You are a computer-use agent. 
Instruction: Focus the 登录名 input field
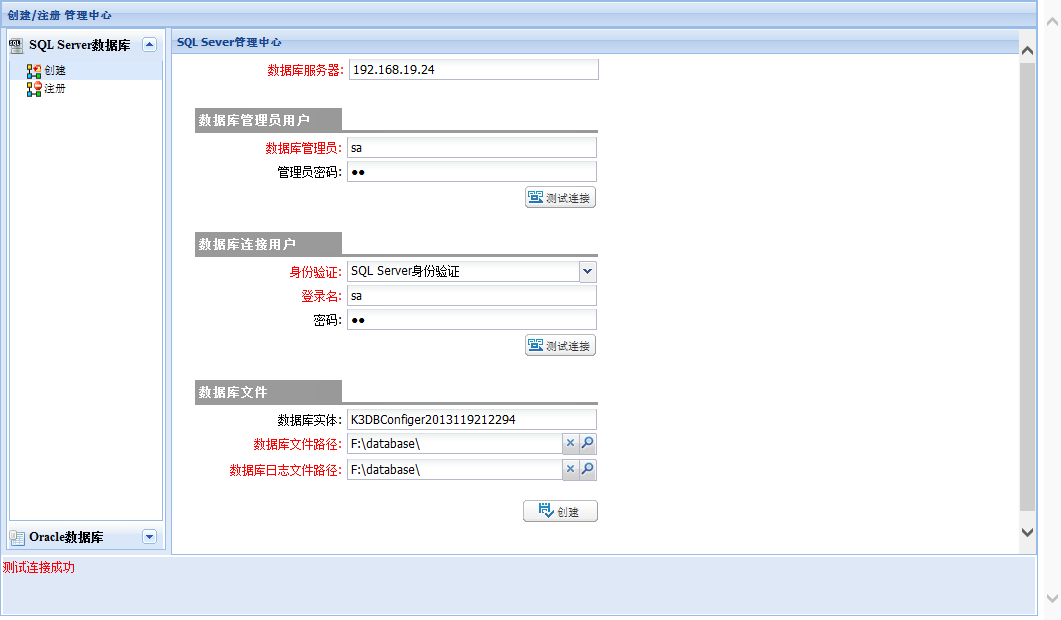click(x=472, y=296)
